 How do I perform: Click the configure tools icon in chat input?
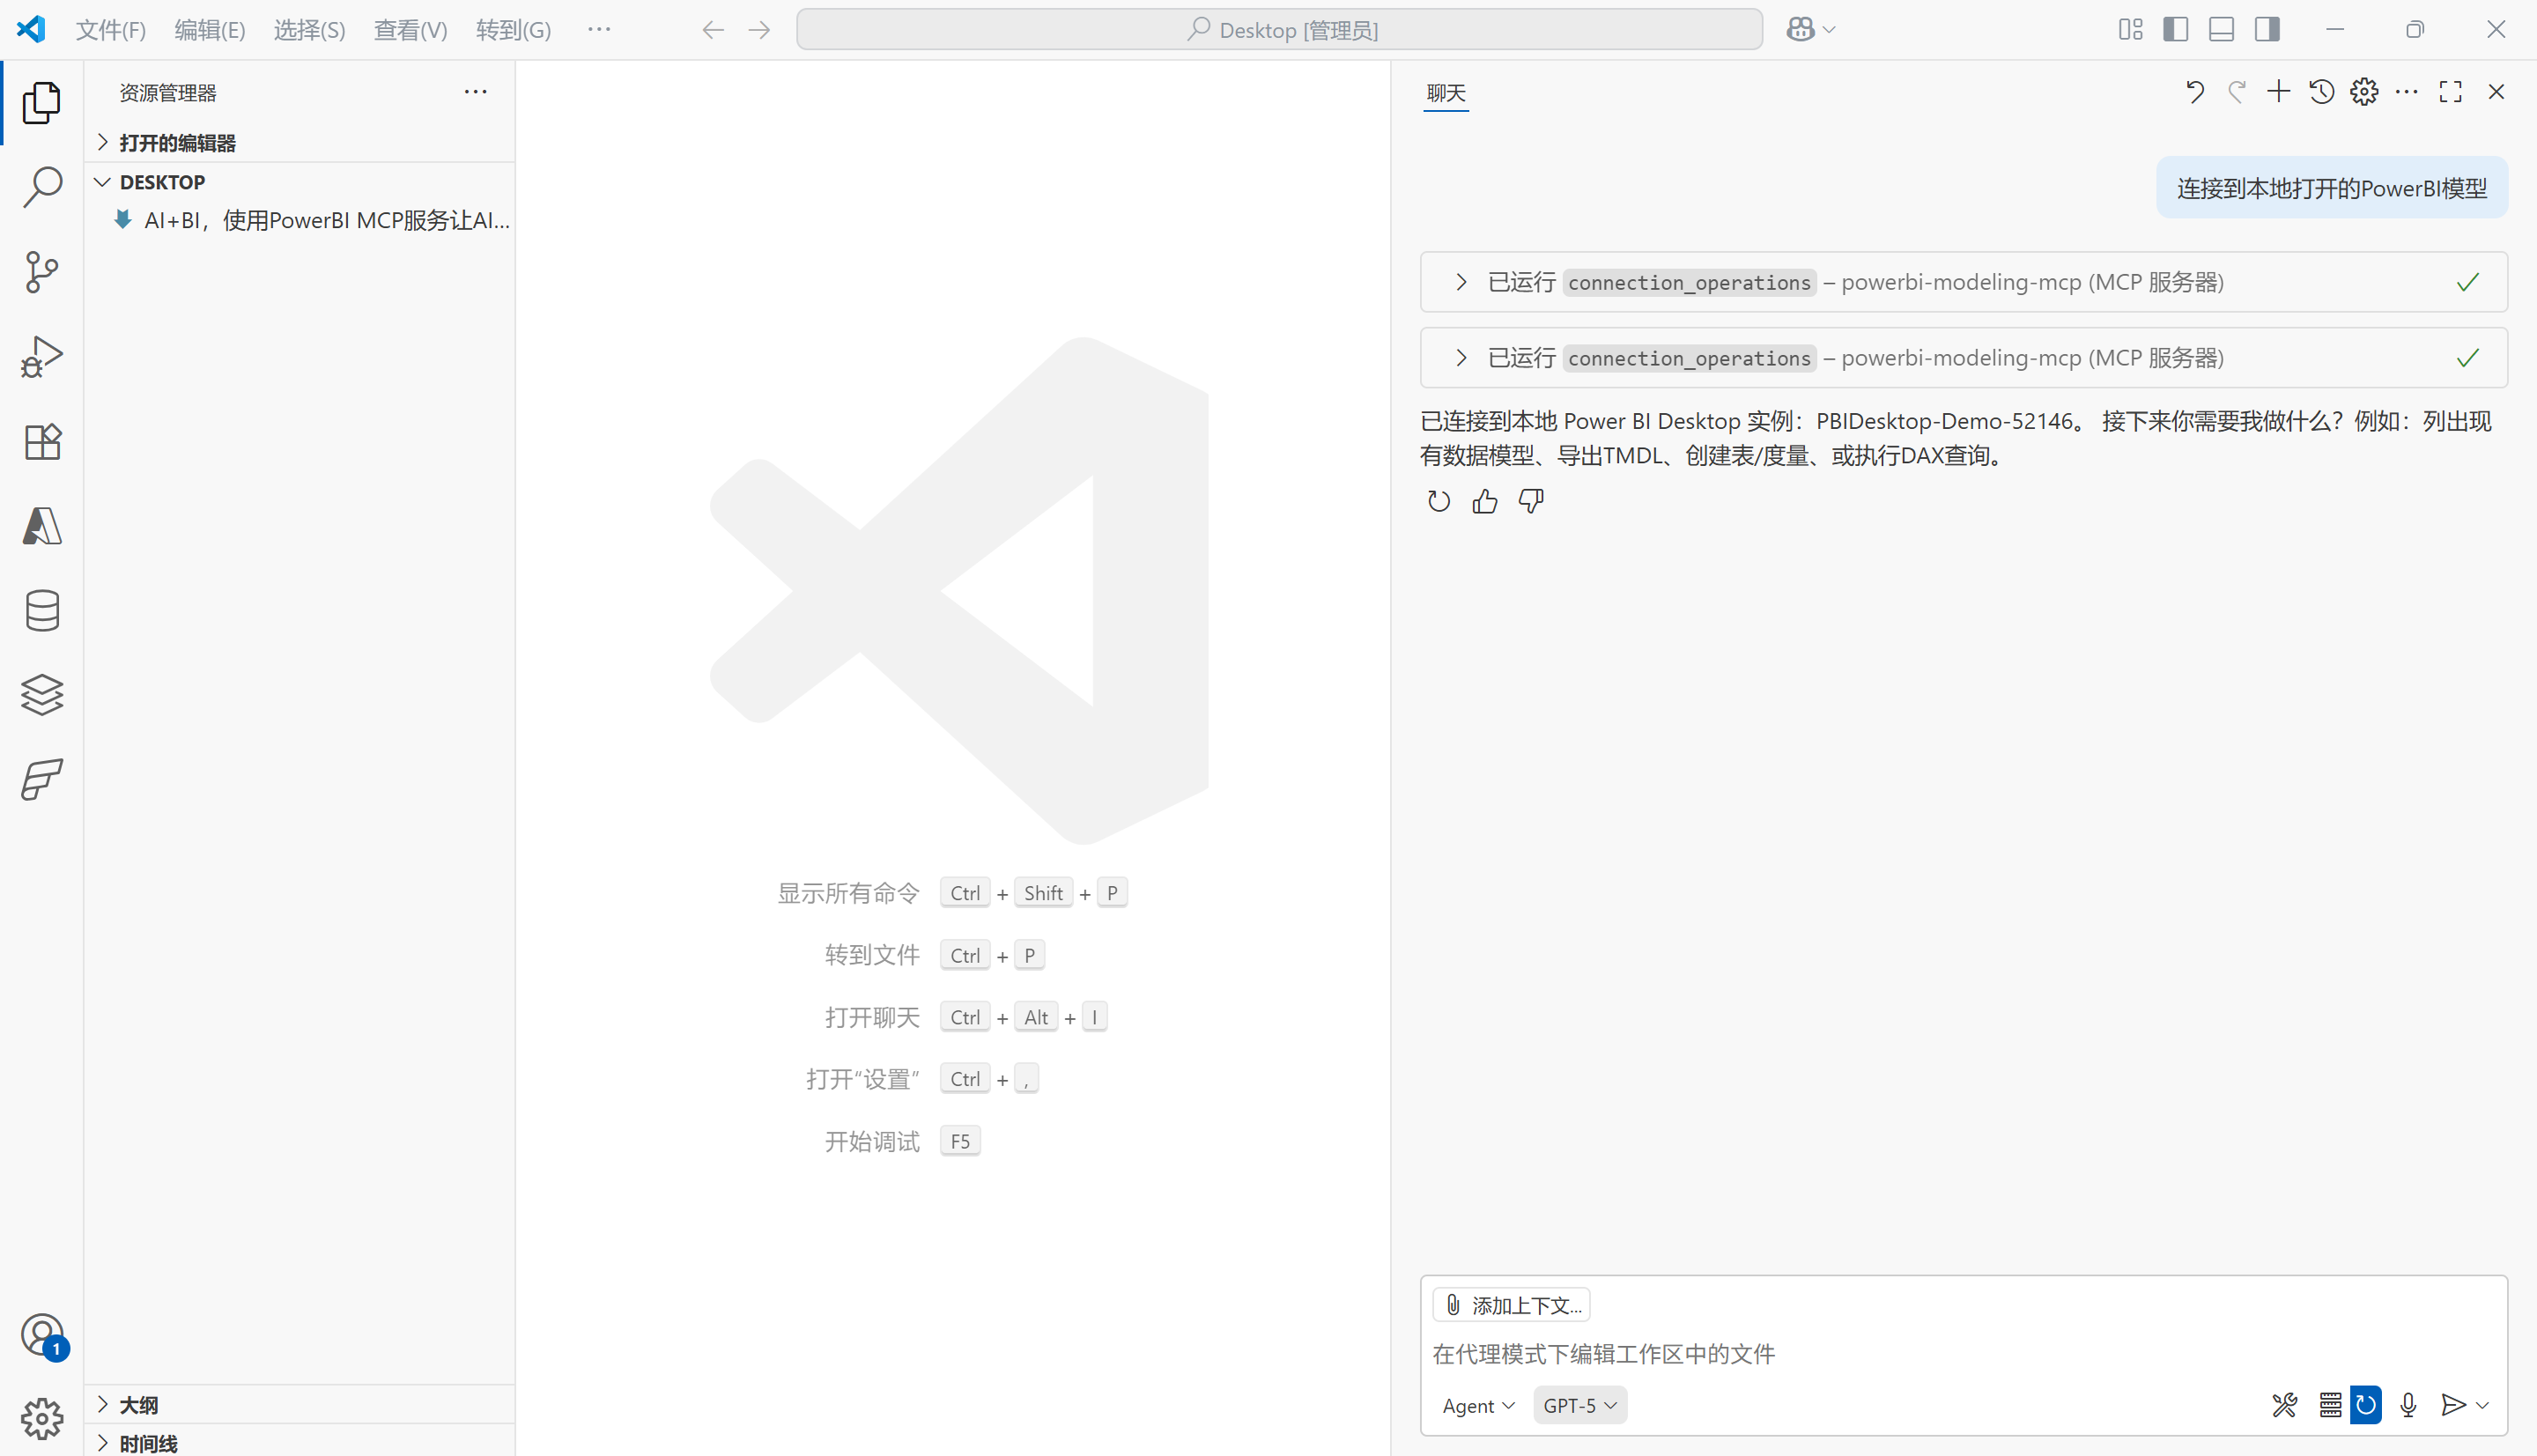[x=2284, y=1405]
